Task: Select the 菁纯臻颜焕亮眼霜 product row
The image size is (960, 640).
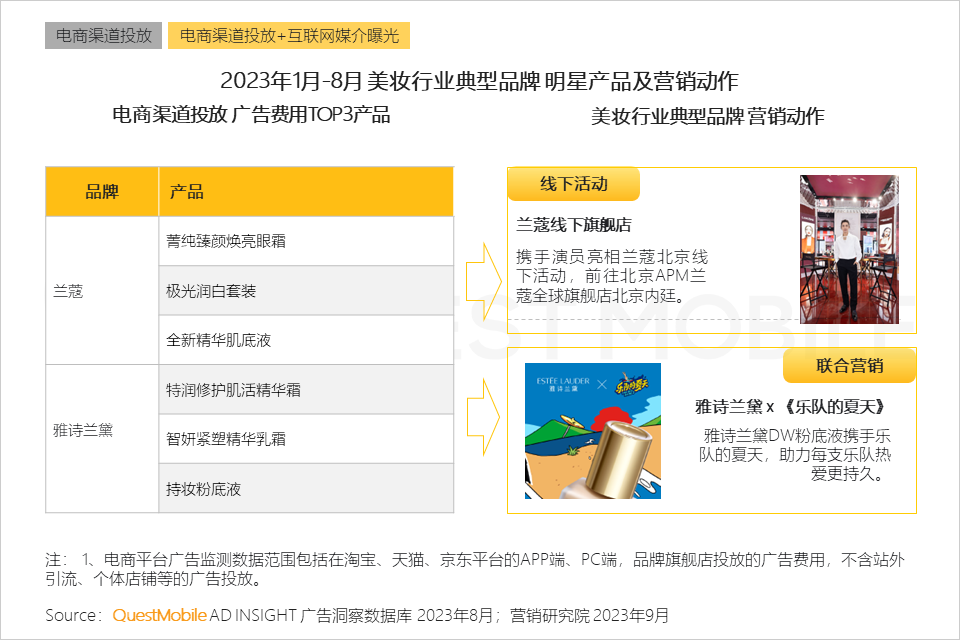Action: click(305, 241)
